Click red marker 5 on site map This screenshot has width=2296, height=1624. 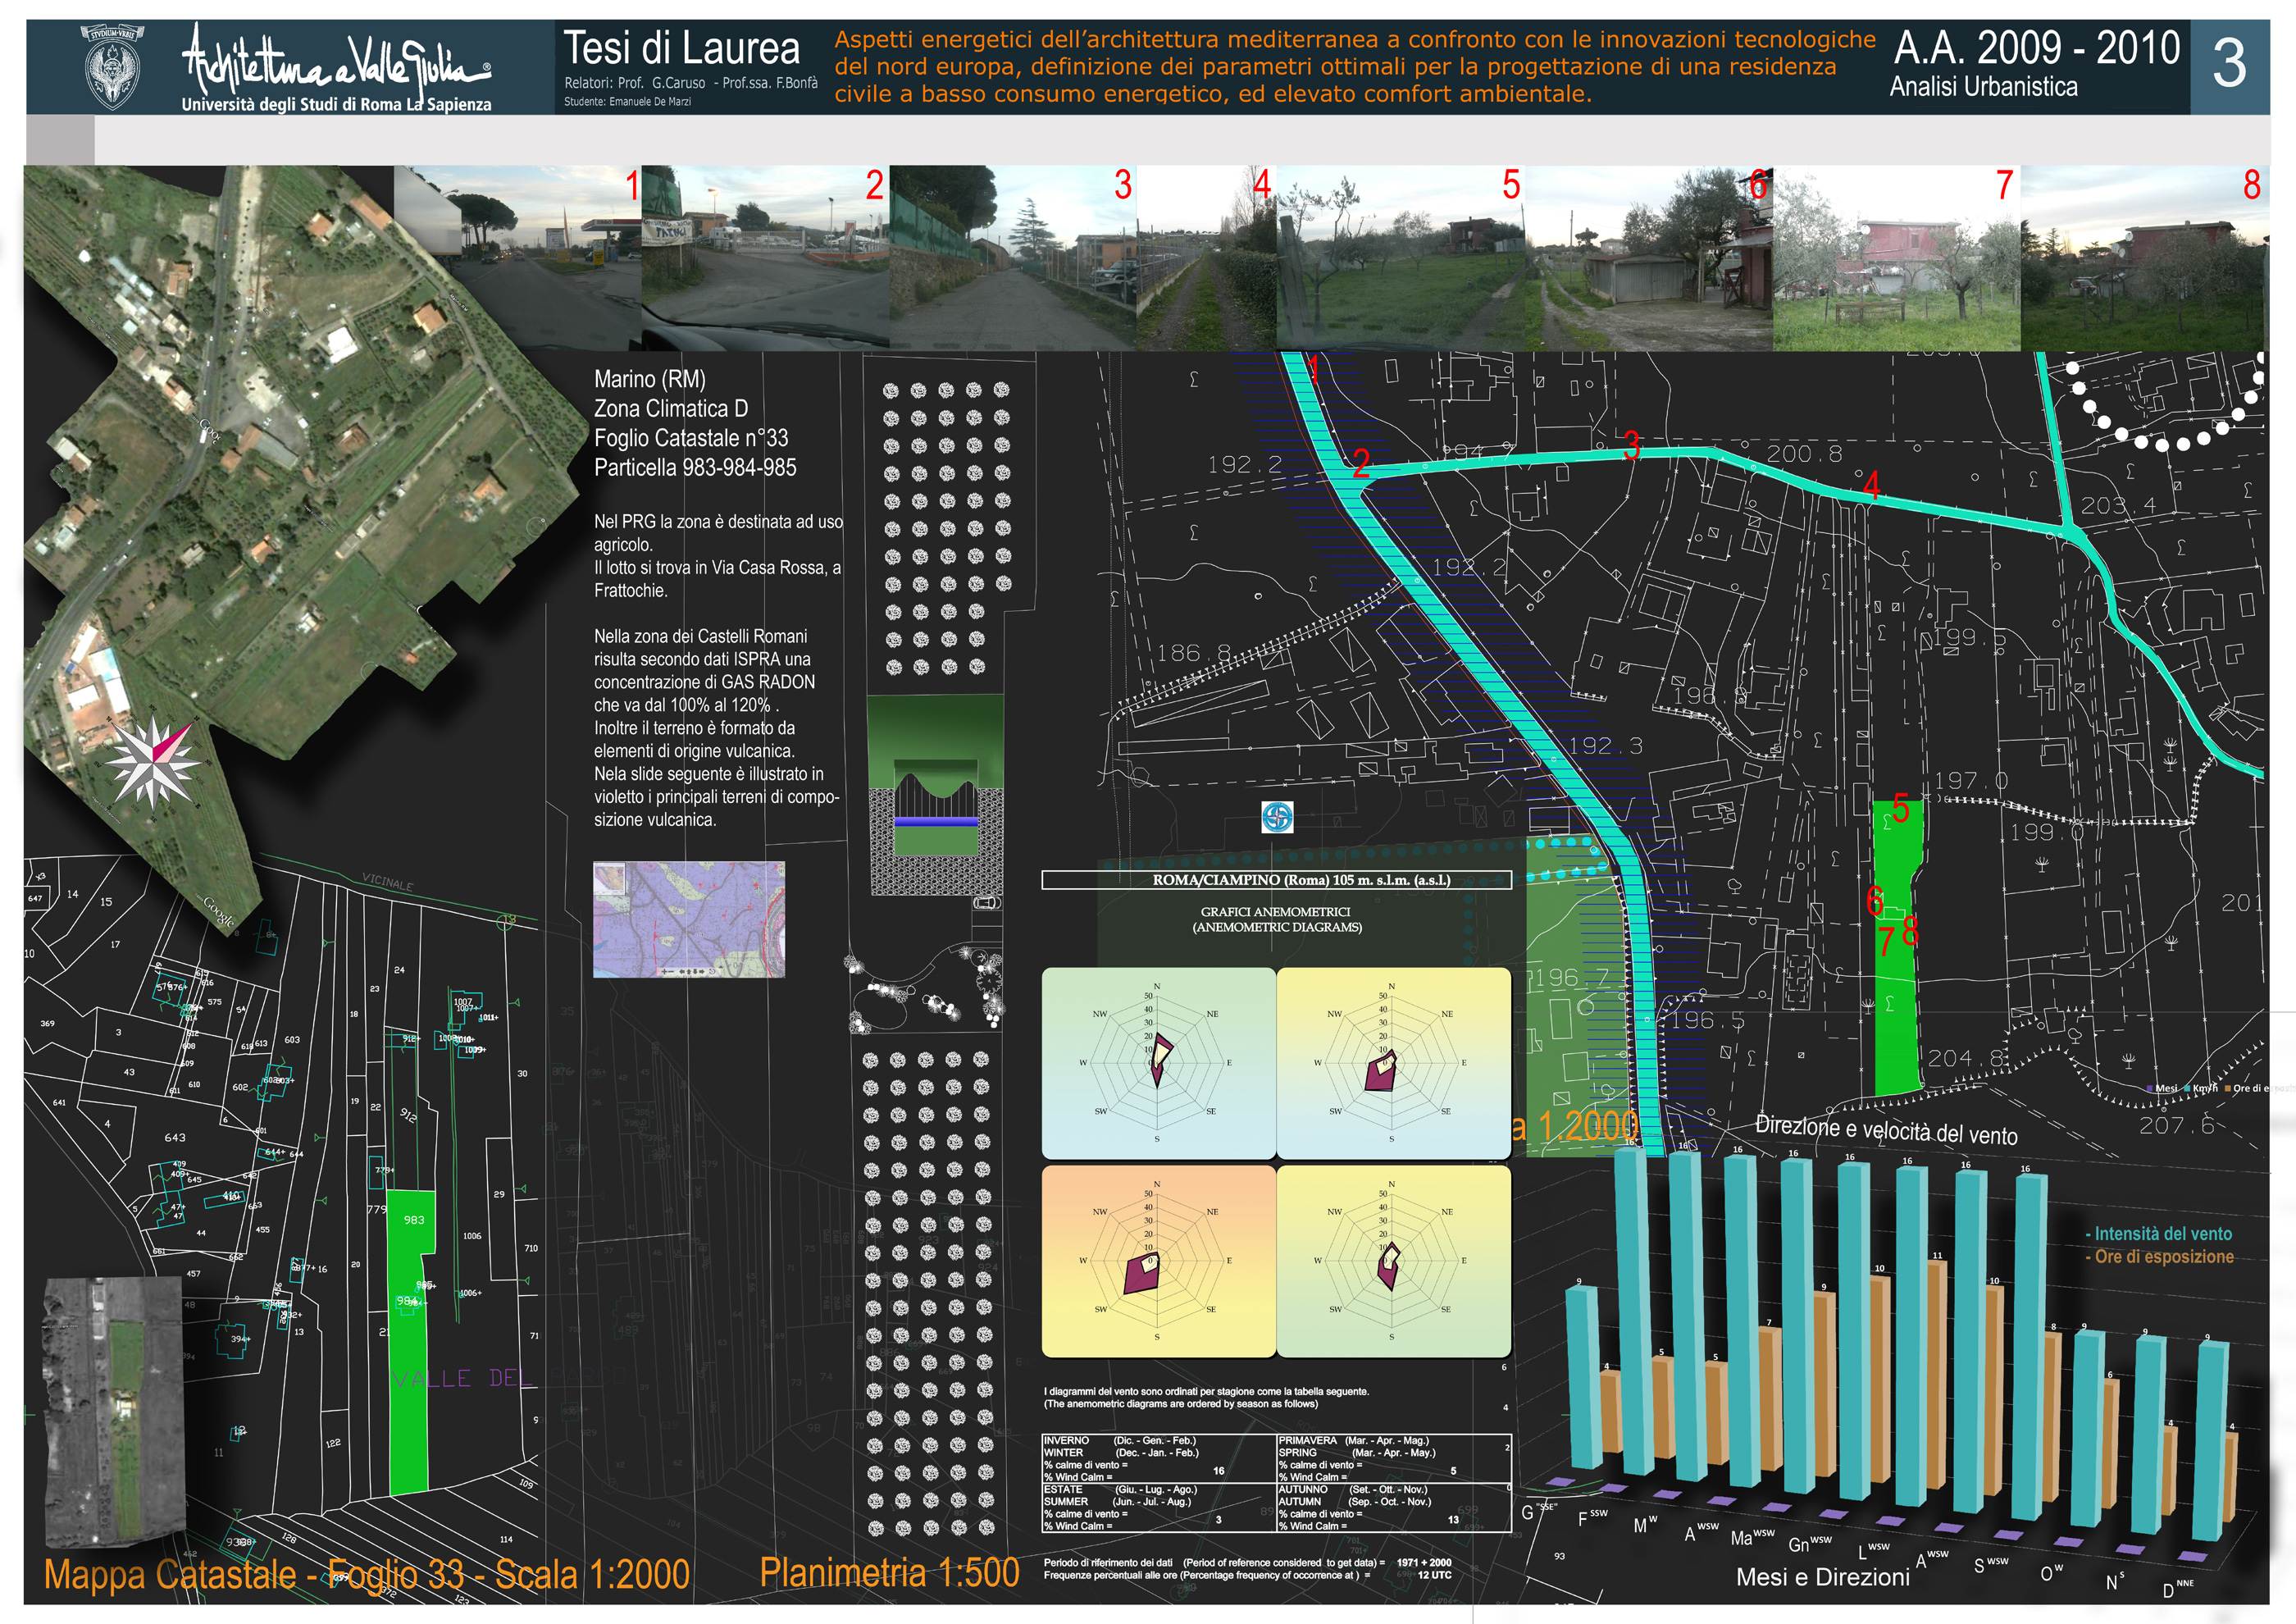pos(1901,808)
